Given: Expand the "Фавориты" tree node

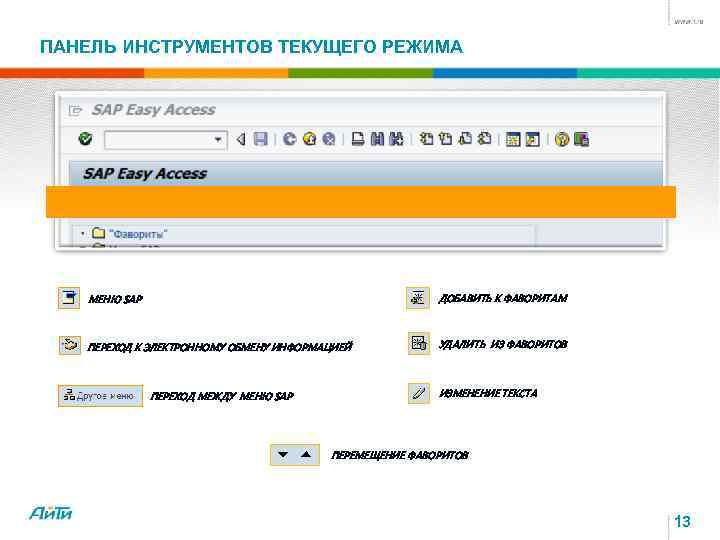Looking at the screenshot, I should click(x=83, y=234).
